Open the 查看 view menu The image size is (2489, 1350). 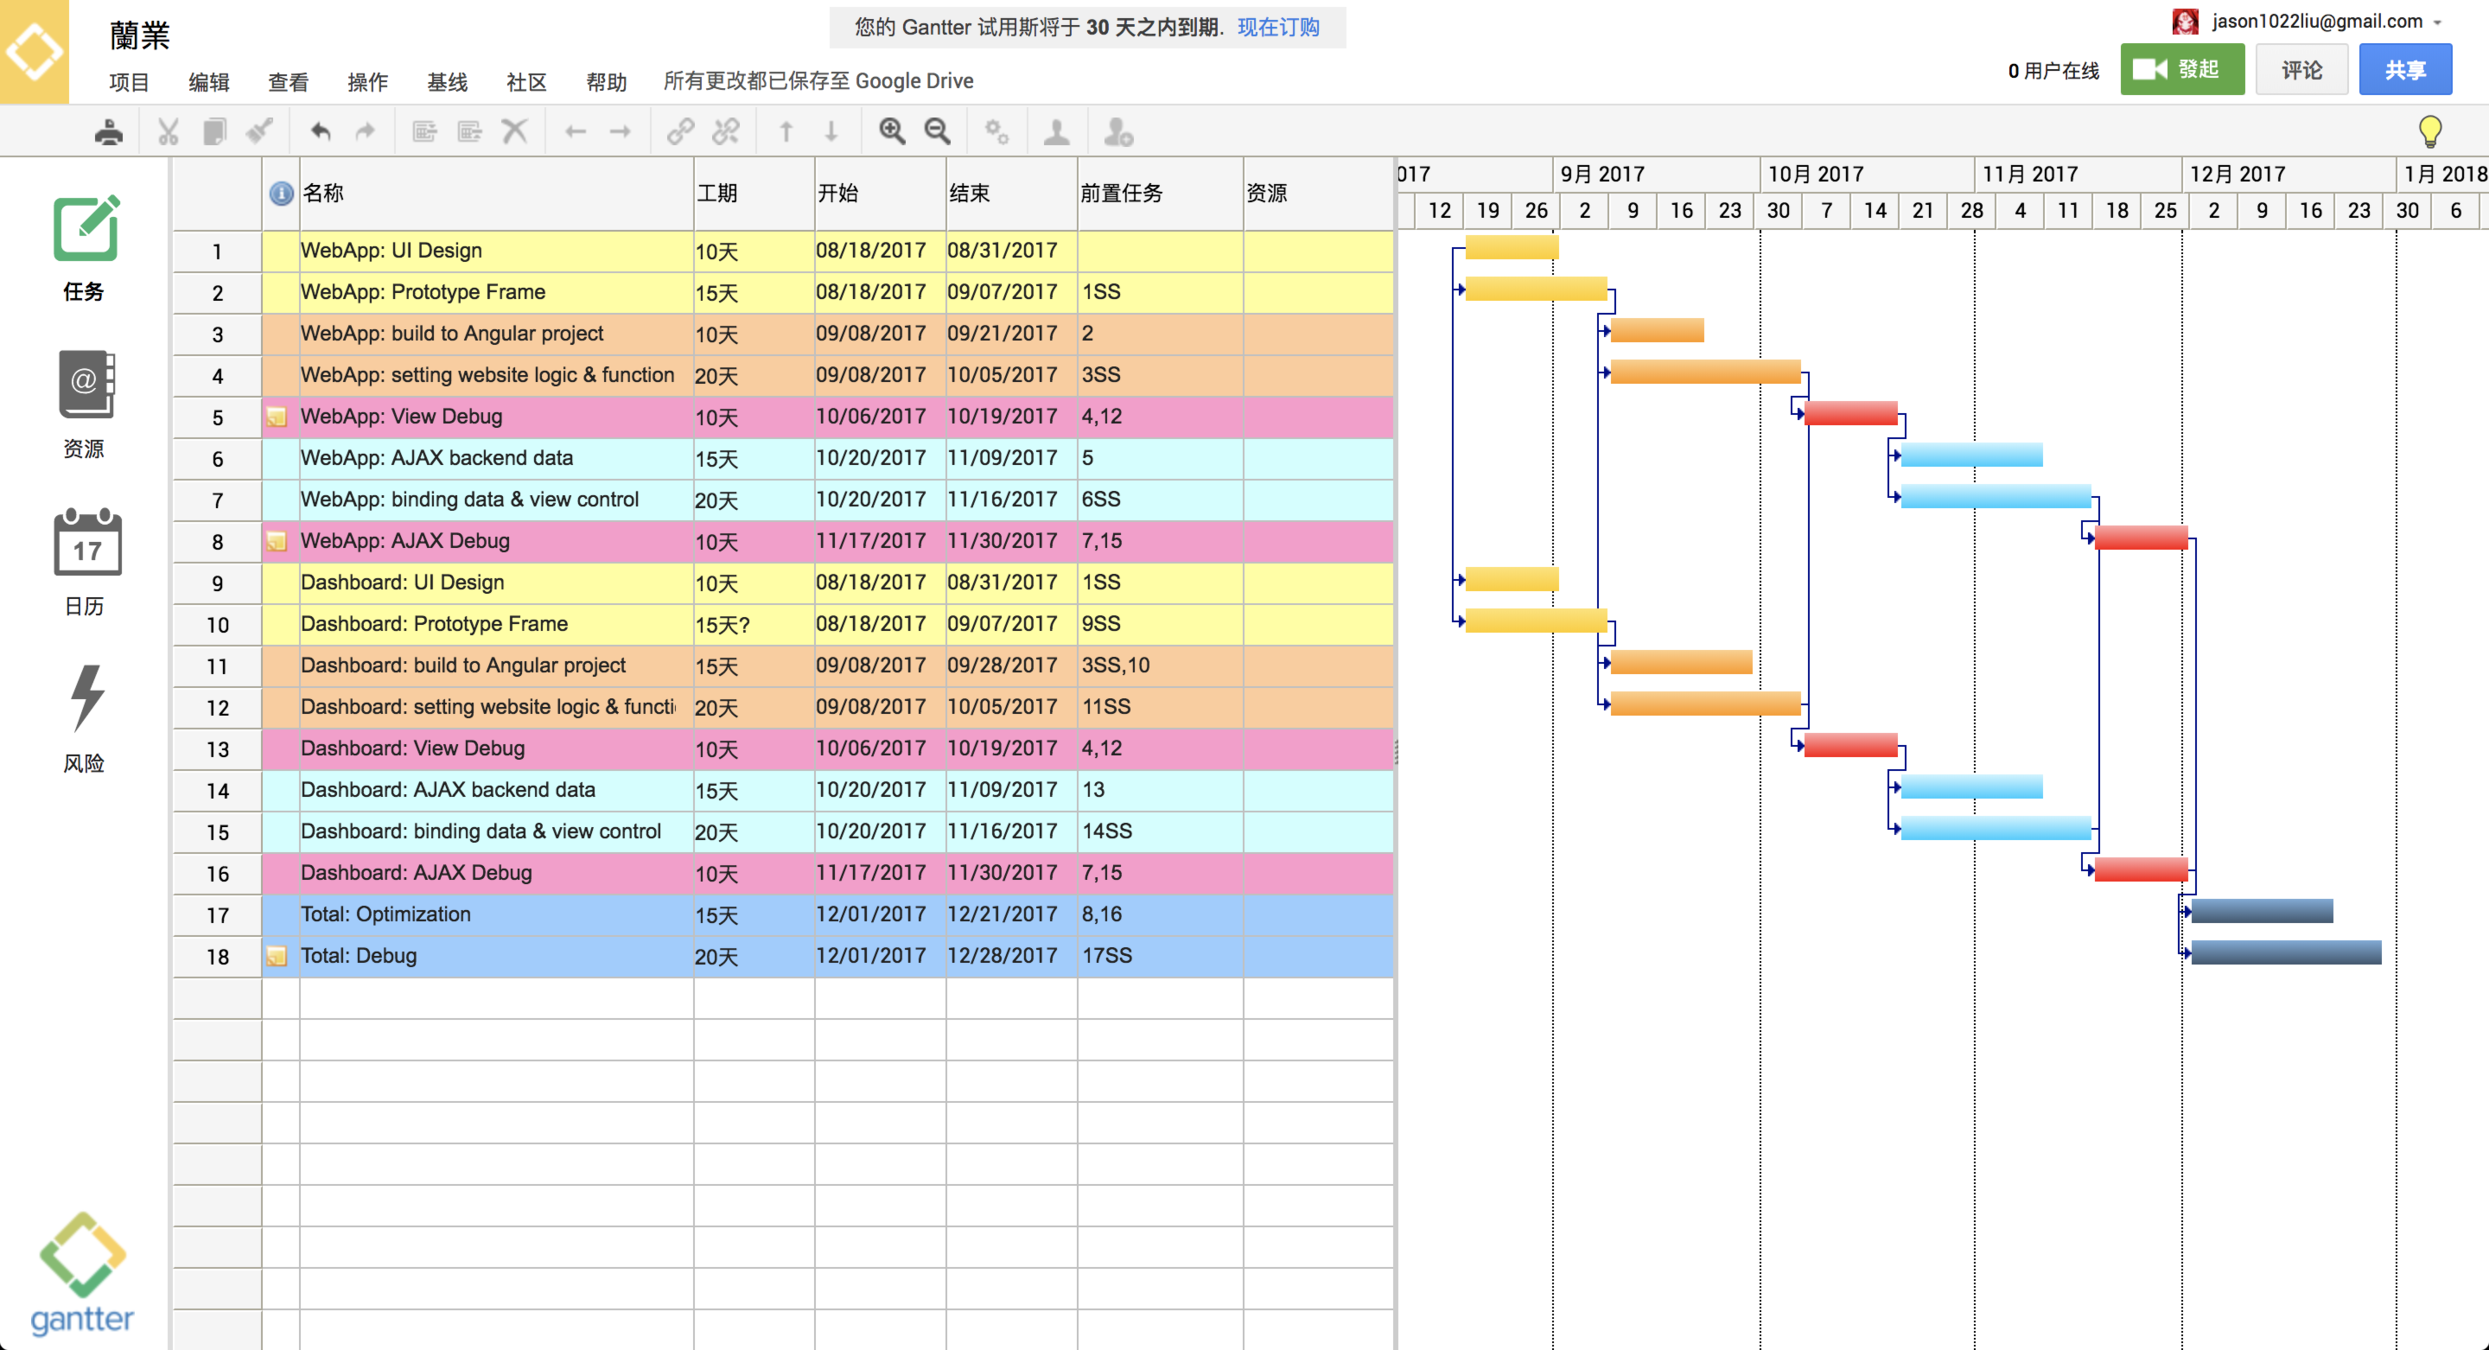click(x=288, y=81)
